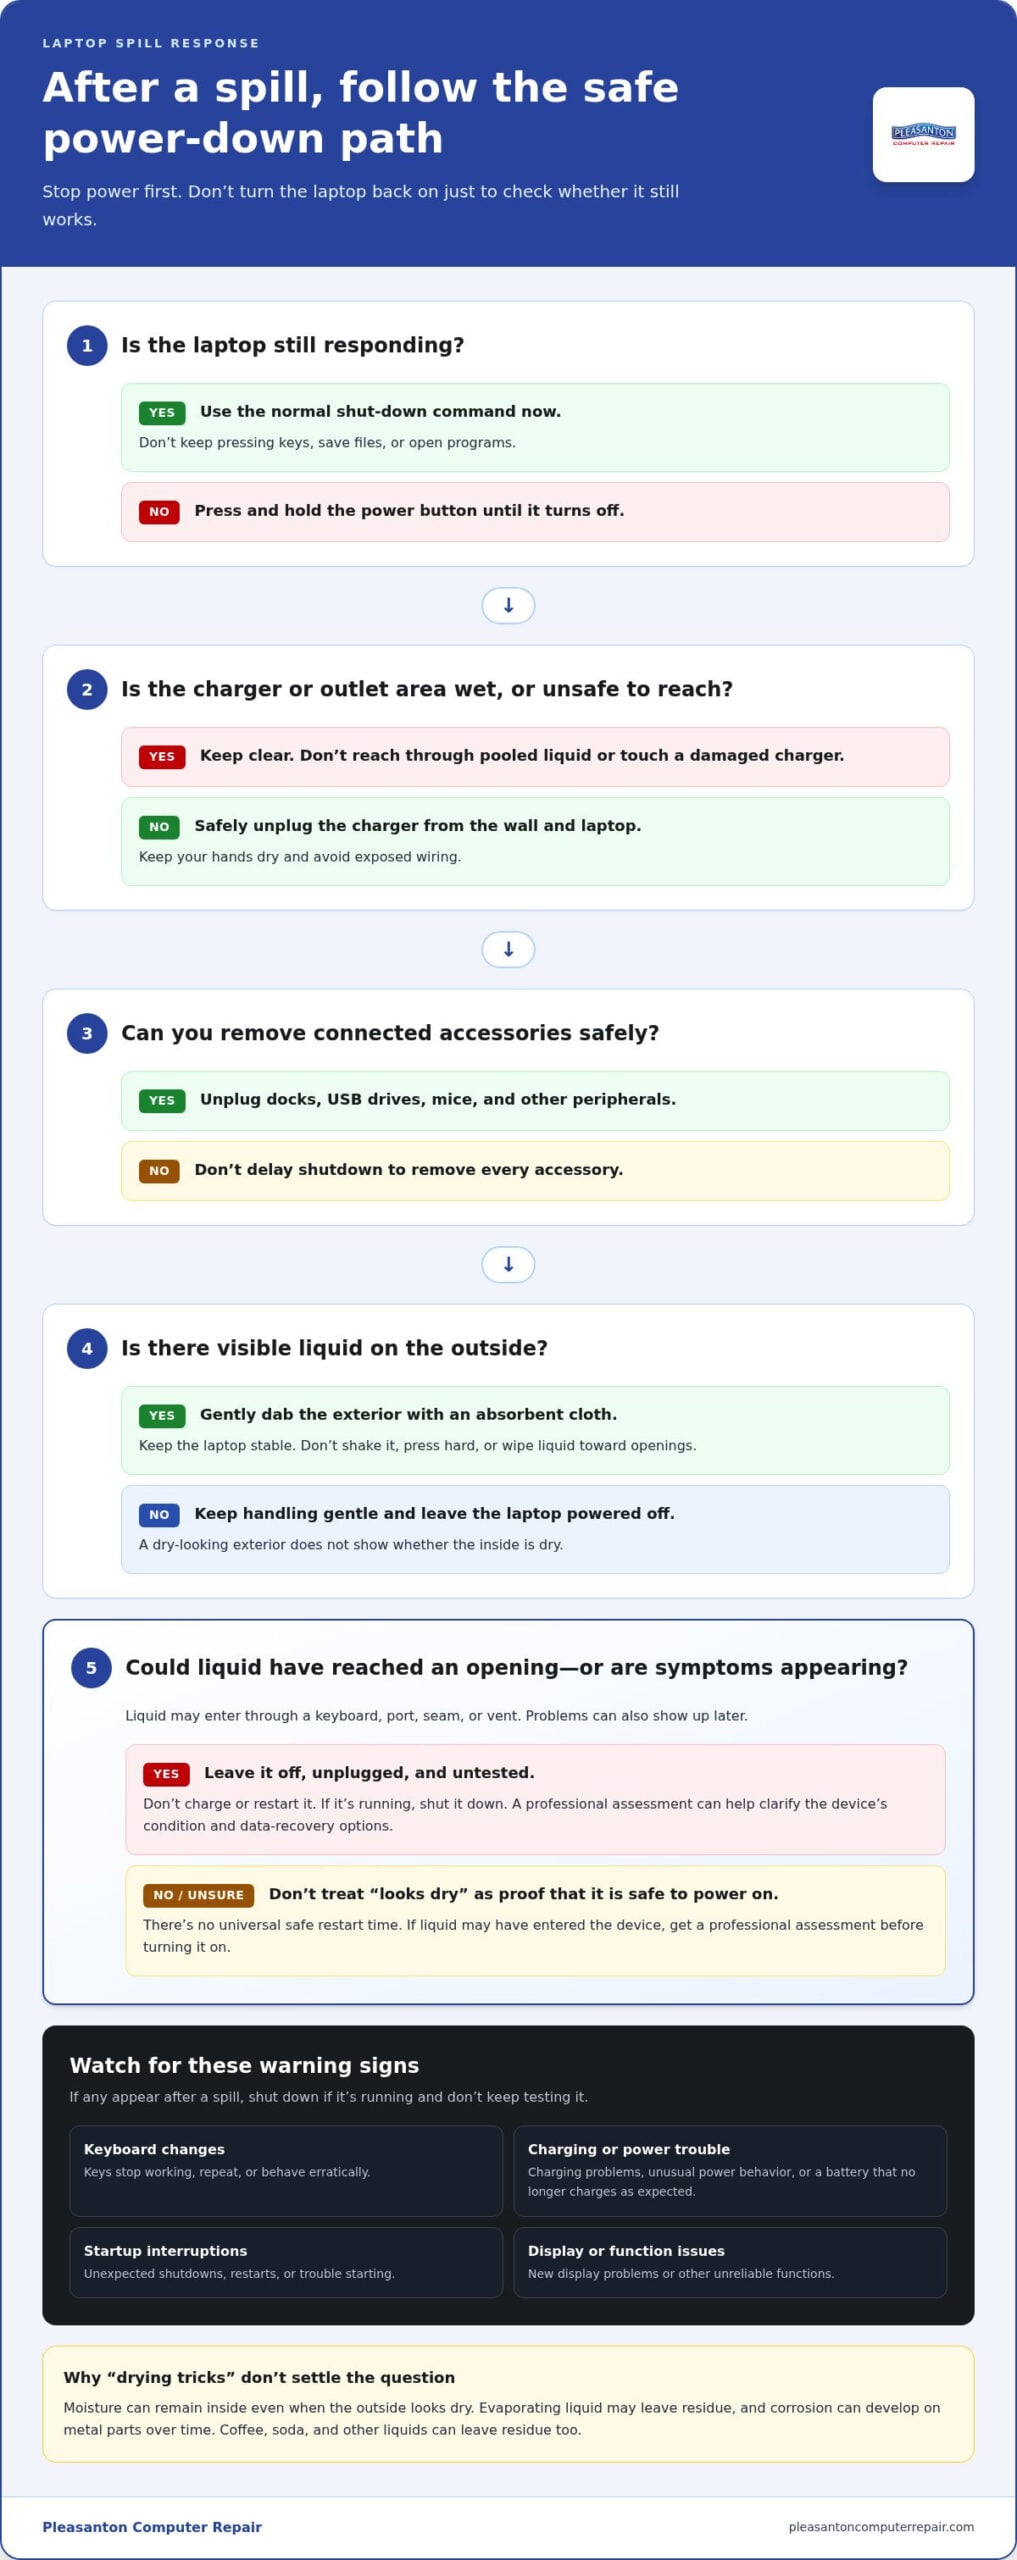Click the Pleasanton Computer Repair footer name
The image size is (1017, 2560).
pyautogui.click(x=152, y=2527)
